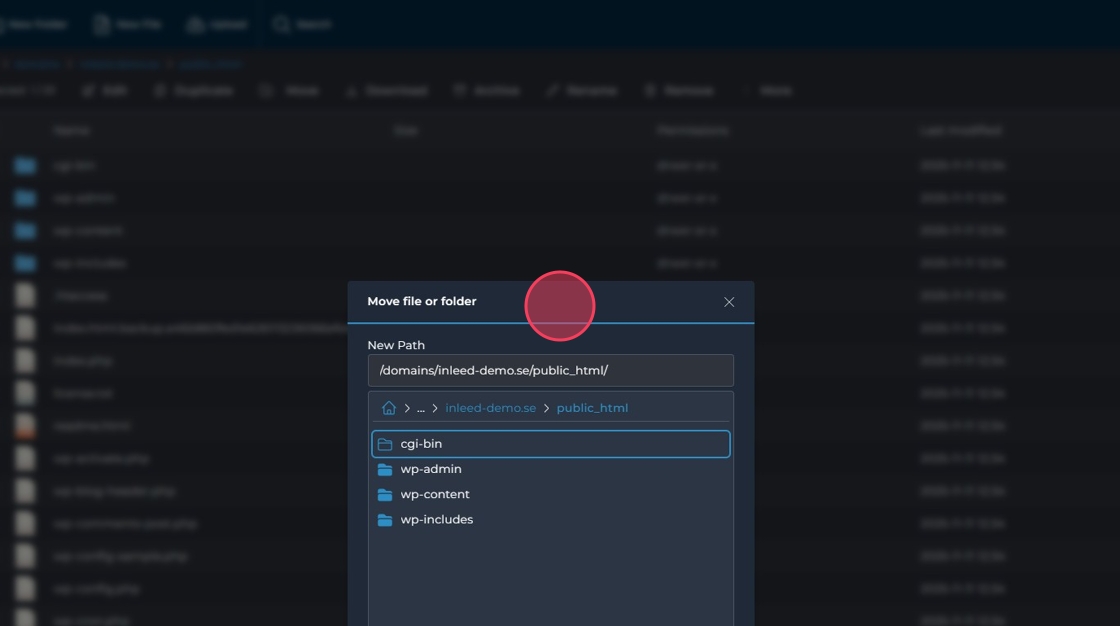1120x626 pixels.
Task: Click the Download action in the toolbar
Action: 386,90
